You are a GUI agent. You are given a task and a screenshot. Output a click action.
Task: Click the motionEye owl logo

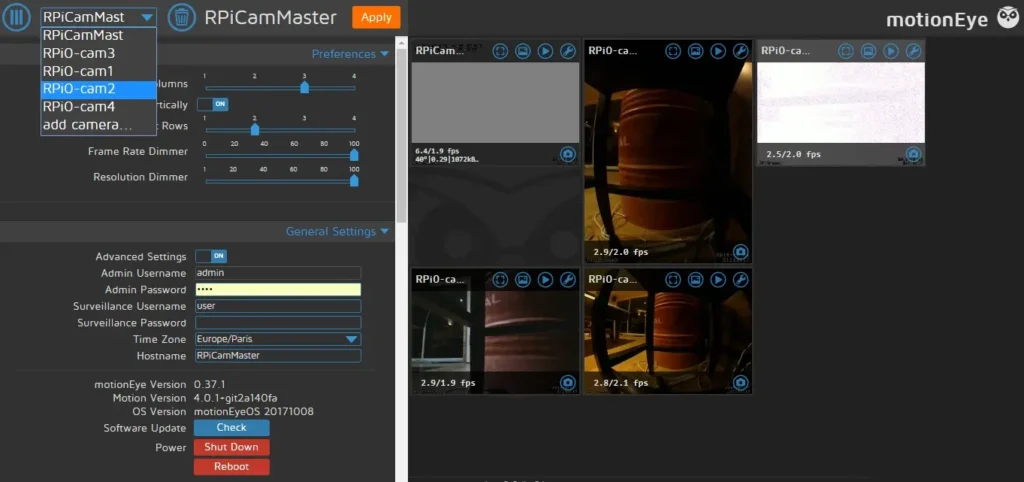click(x=1007, y=18)
